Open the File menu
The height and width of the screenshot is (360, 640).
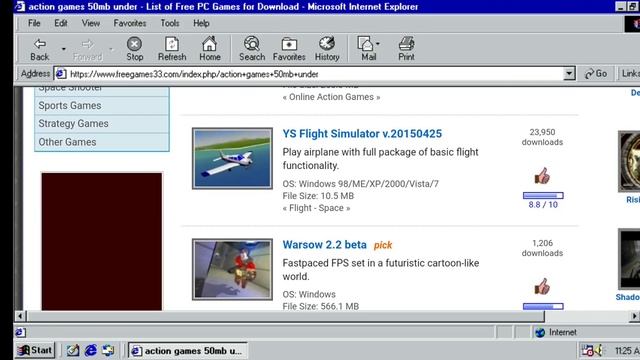pyautogui.click(x=34, y=23)
